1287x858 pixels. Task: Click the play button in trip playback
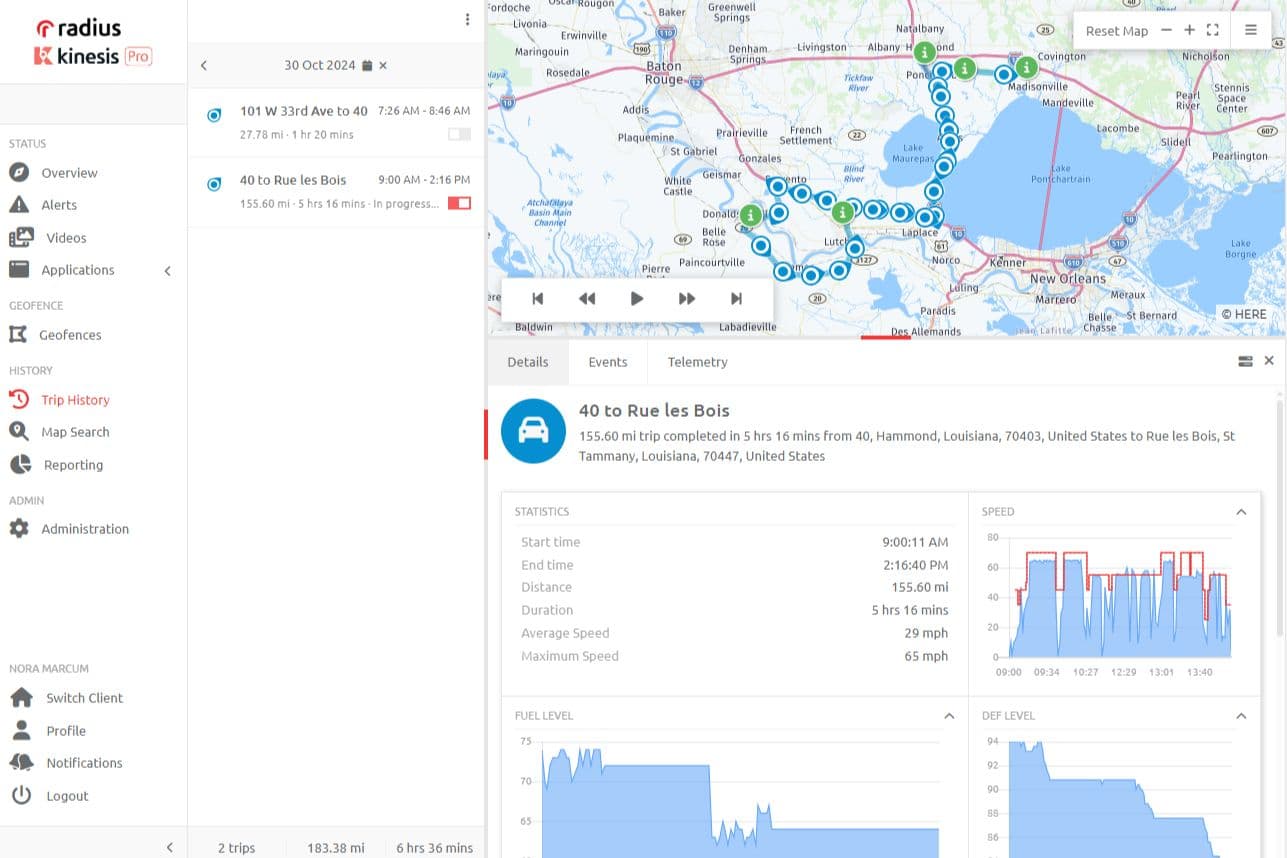[637, 298]
